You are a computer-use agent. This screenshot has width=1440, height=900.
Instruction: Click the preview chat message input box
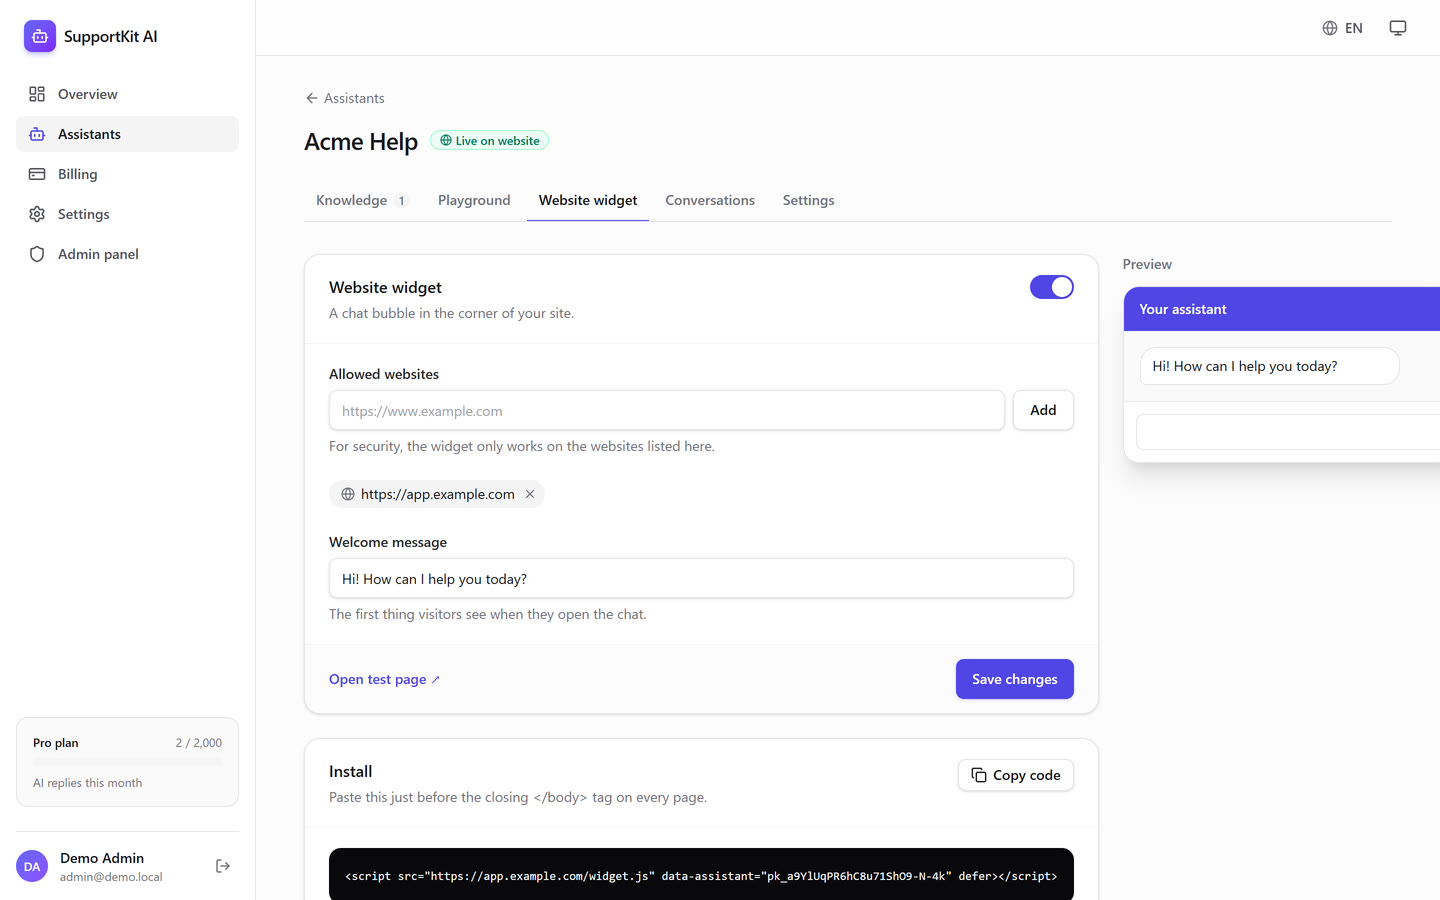[x=1288, y=432]
